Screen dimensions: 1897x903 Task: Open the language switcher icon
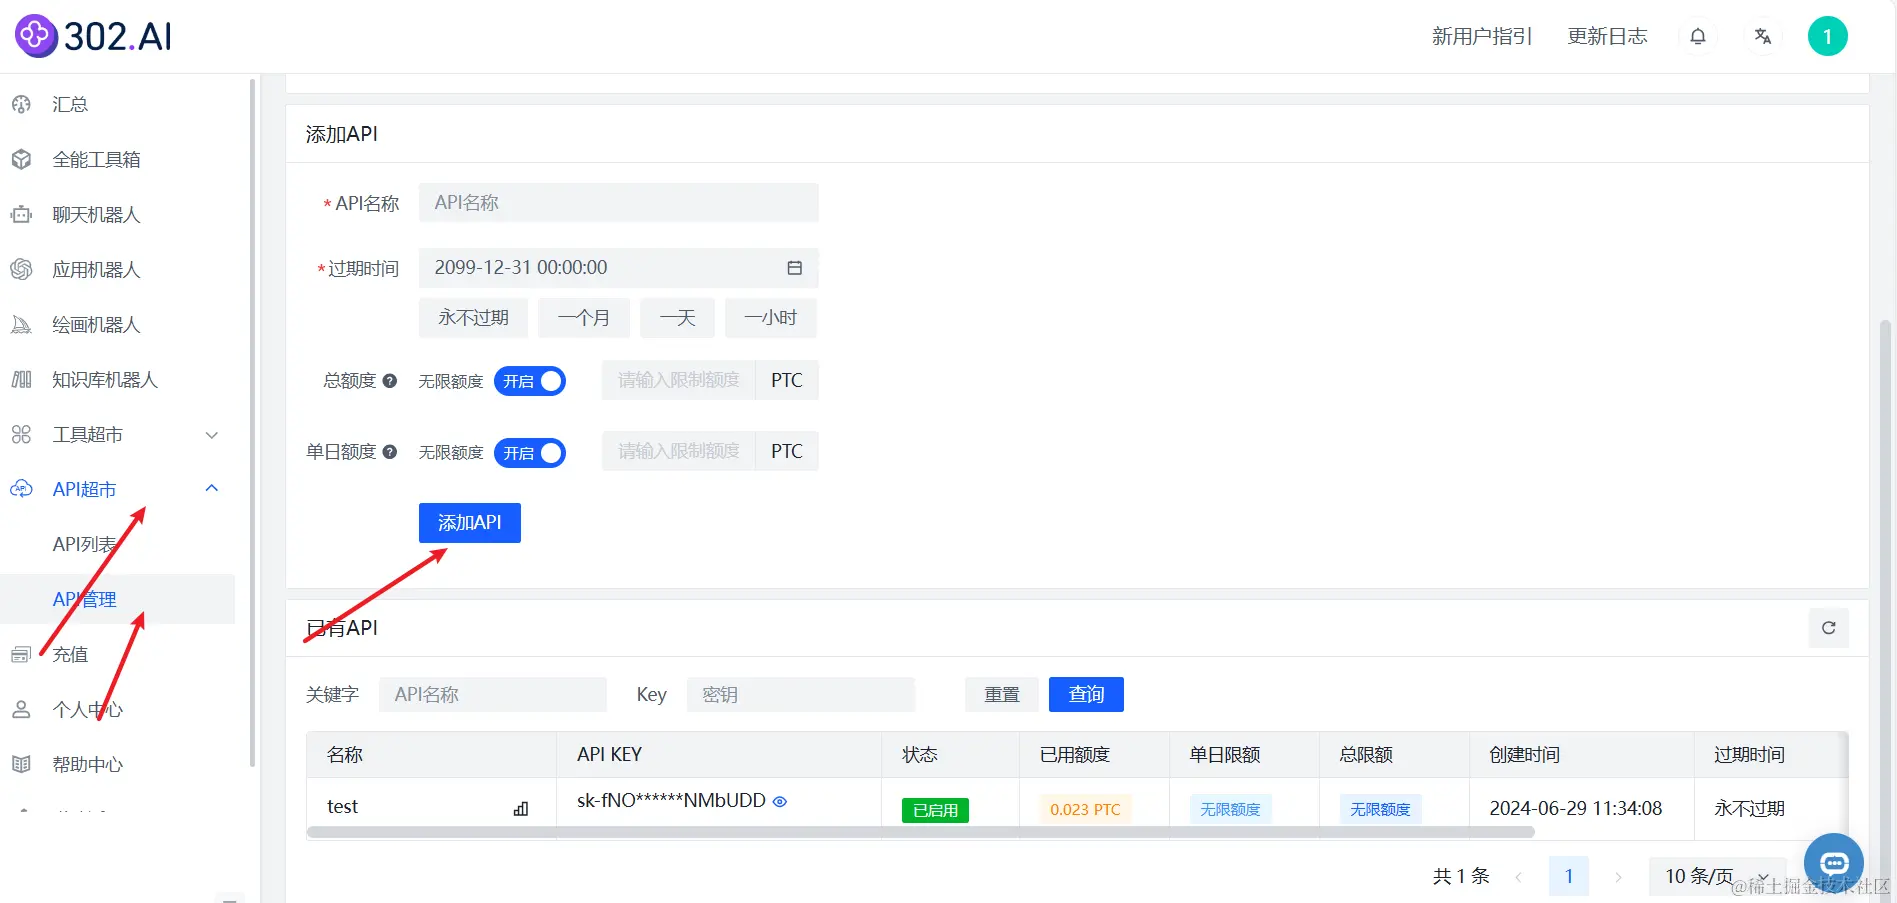1762,35
